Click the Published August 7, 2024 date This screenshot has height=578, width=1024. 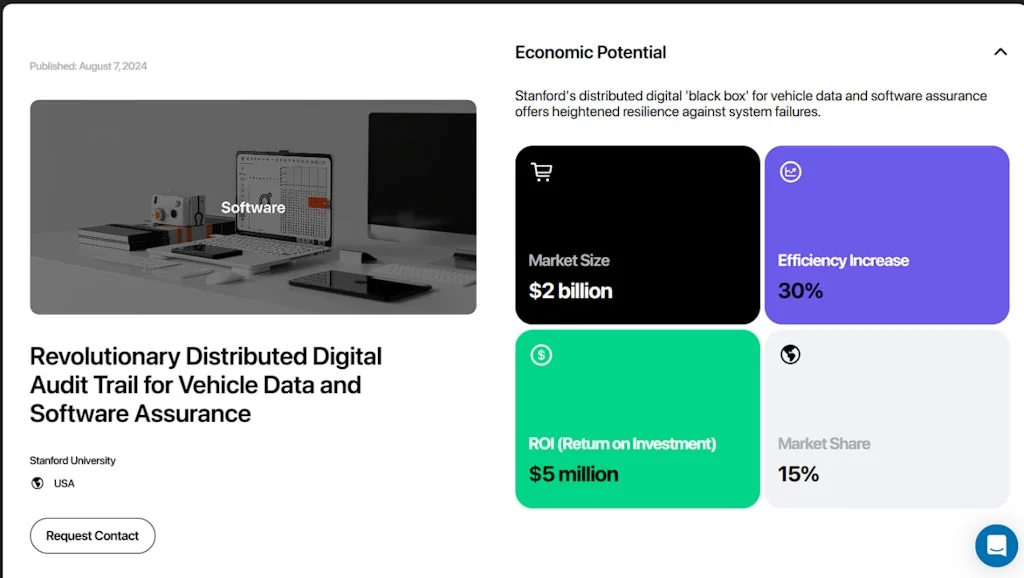pyautogui.click(x=88, y=66)
